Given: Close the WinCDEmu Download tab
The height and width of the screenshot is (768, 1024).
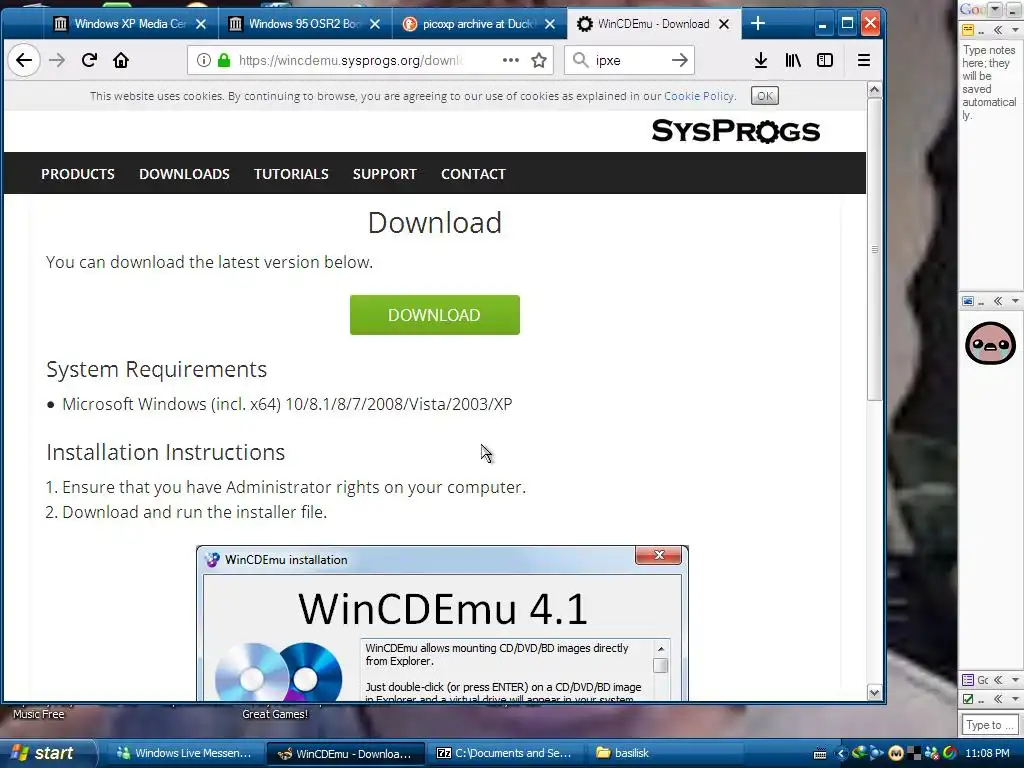Looking at the screenshot, I should pyautogui.click(x=724, y=24).
